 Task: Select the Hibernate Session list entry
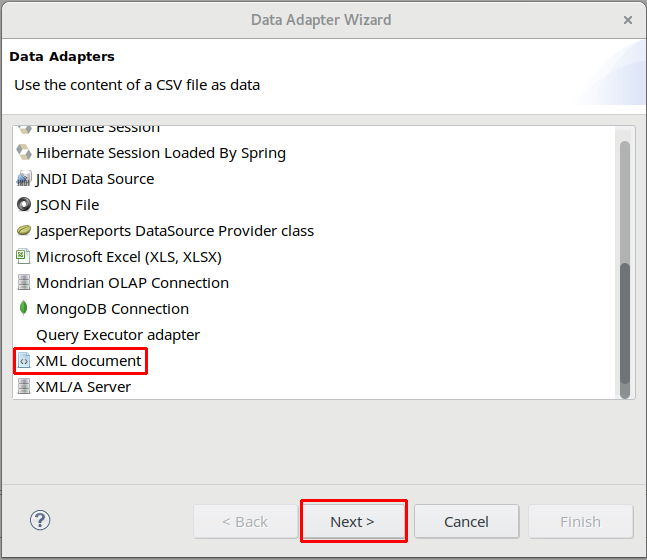coord(98,129)
